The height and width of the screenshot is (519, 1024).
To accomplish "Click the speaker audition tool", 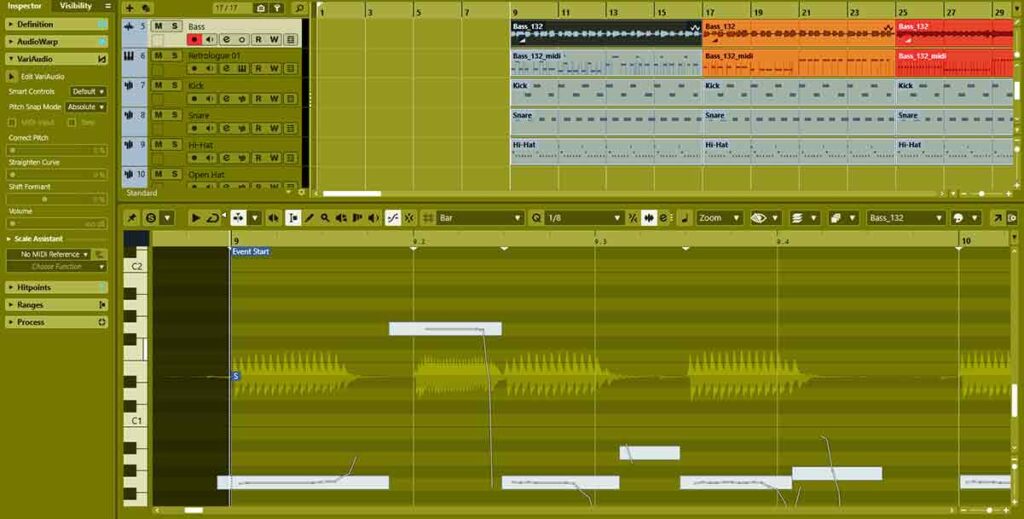I will pyautogui.click(x=373, y=218).
